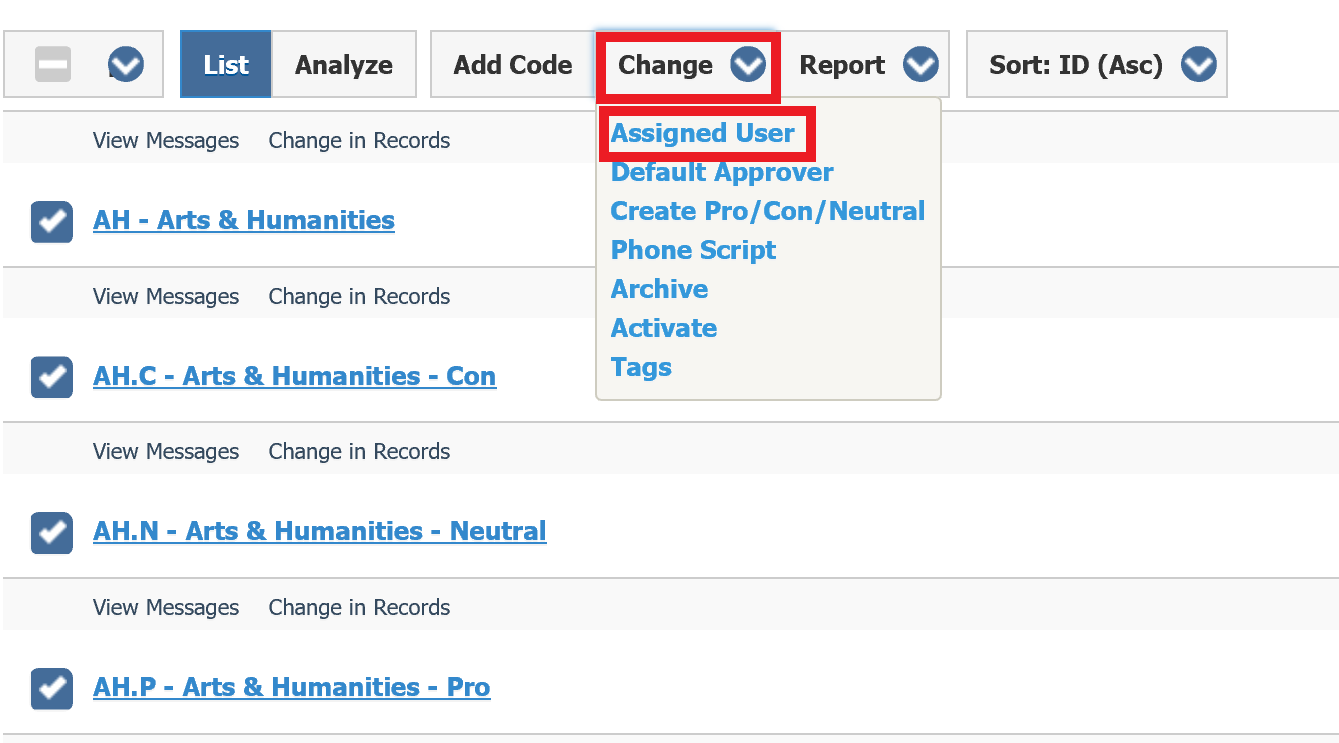Click Change in Records above AH.P row
The height and width of the screenshot is (743, 1339).
pos(359,608)
